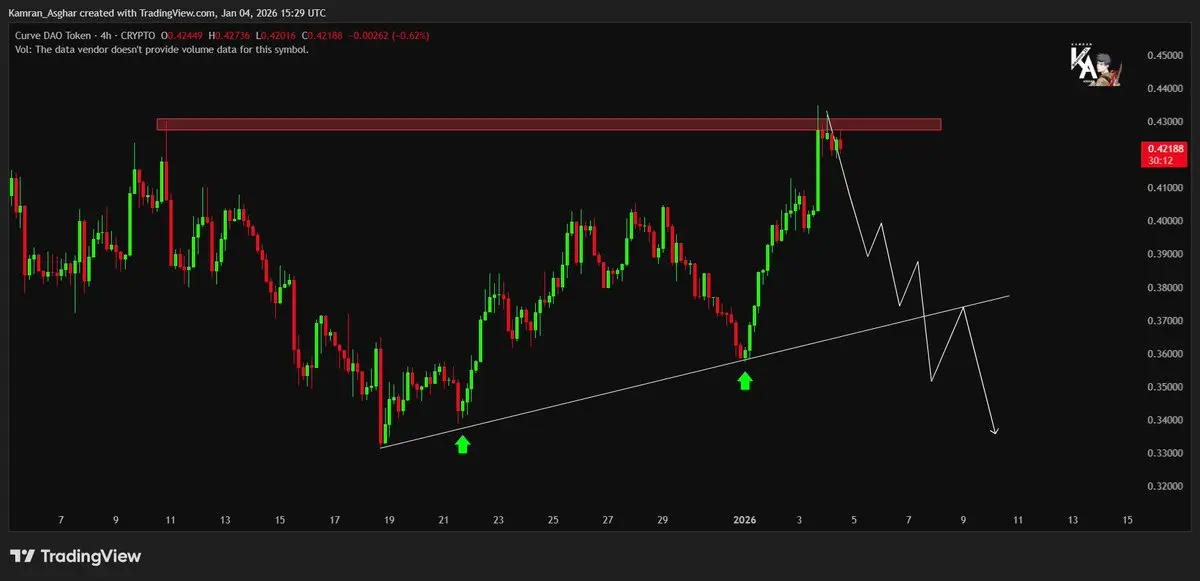The height and width of the screenshot is (581, 1200).
Task: Click the 0.40000 price axis label
Action: tap(1165, 221)
